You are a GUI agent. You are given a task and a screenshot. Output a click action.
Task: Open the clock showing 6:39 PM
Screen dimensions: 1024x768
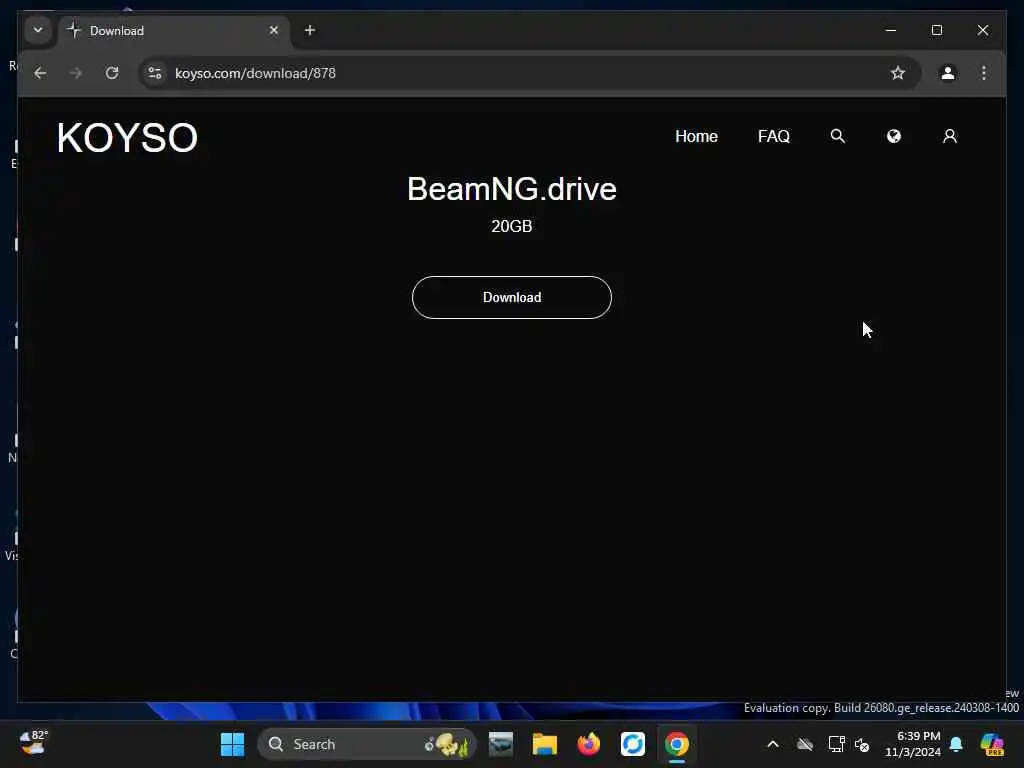[912, 744]
